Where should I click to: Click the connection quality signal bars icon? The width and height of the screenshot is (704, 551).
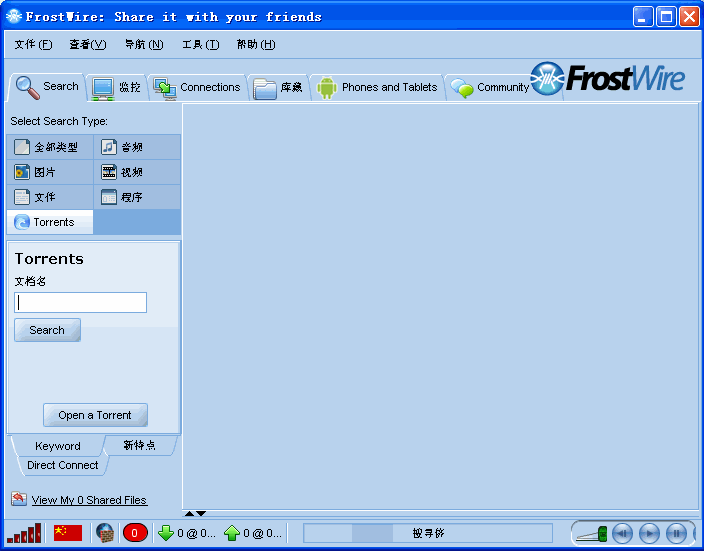click(24, 533)
